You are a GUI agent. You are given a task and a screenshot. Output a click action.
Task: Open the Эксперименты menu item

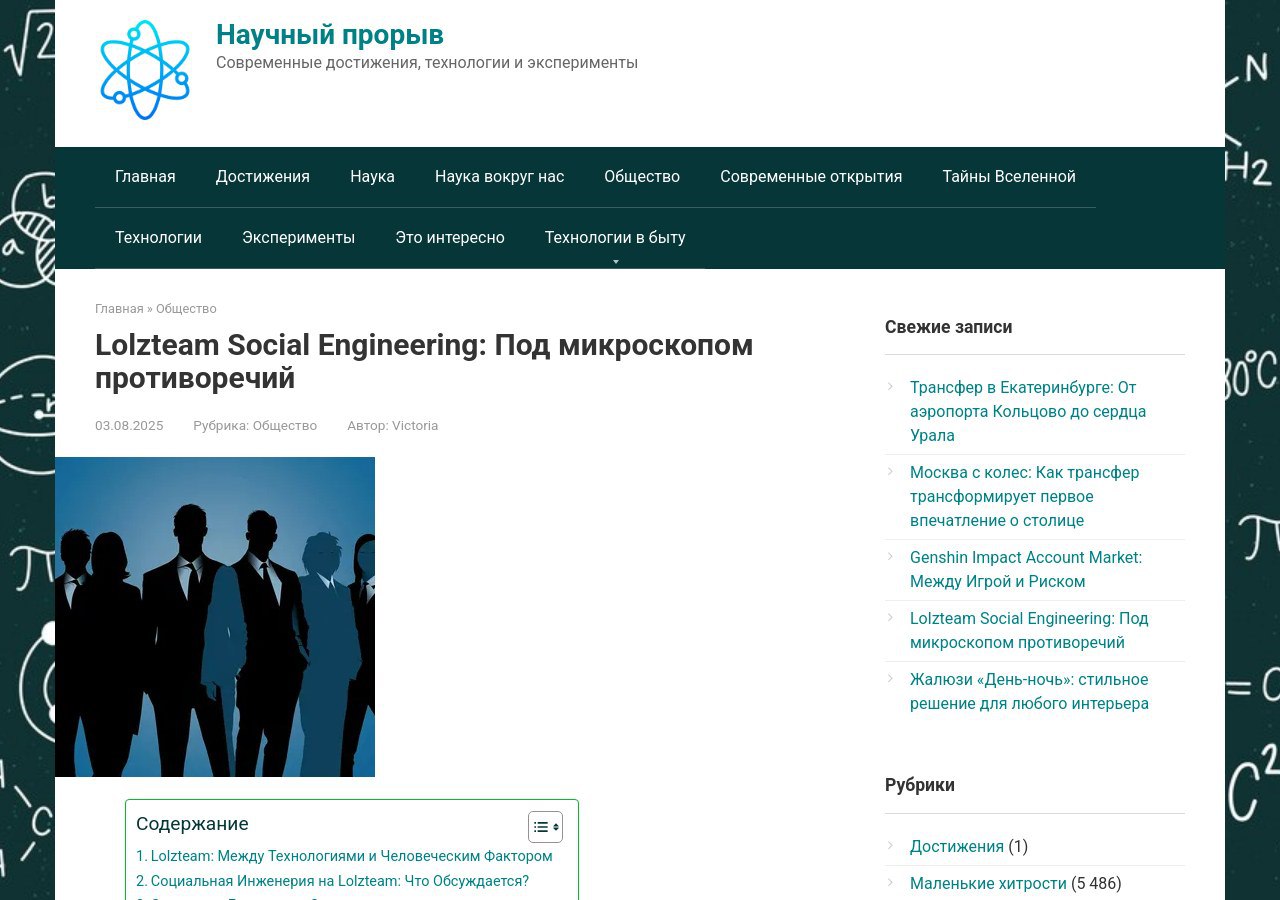[298, 238]
